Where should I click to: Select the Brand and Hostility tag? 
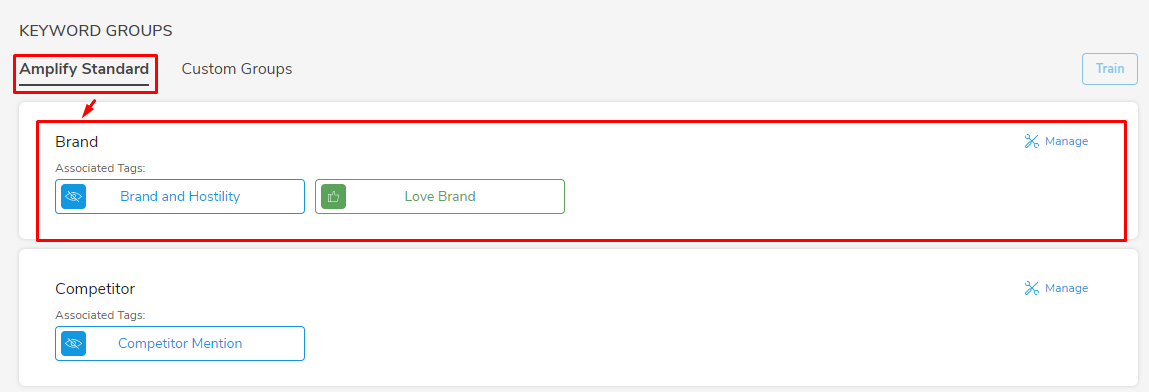click(x=180, y=196)
